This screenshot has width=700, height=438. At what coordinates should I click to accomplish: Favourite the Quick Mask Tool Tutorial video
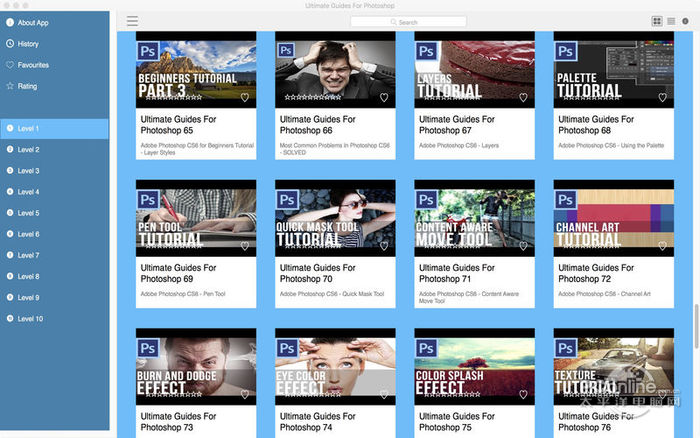(x=384, y=246)
